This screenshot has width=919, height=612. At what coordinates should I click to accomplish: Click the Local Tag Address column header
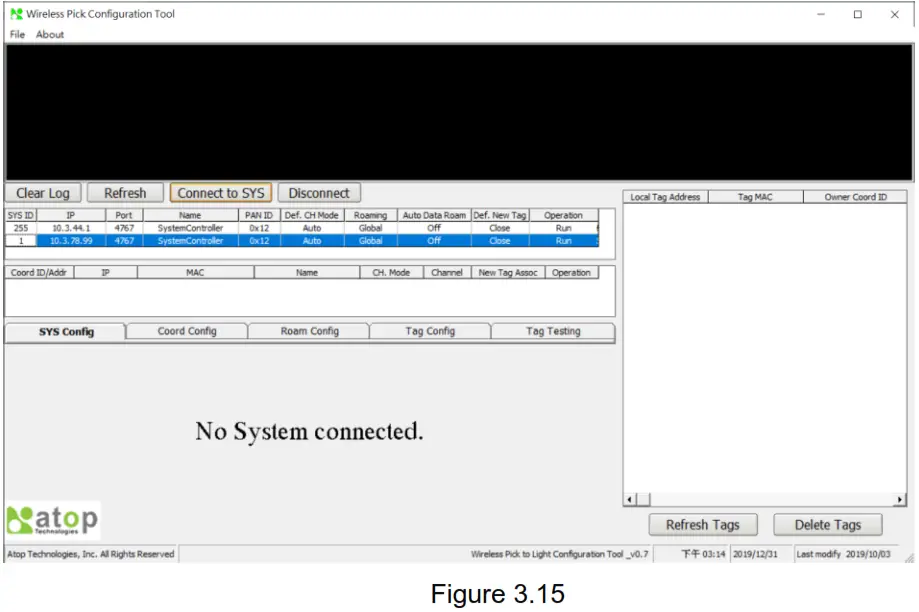tap(665, 197)
